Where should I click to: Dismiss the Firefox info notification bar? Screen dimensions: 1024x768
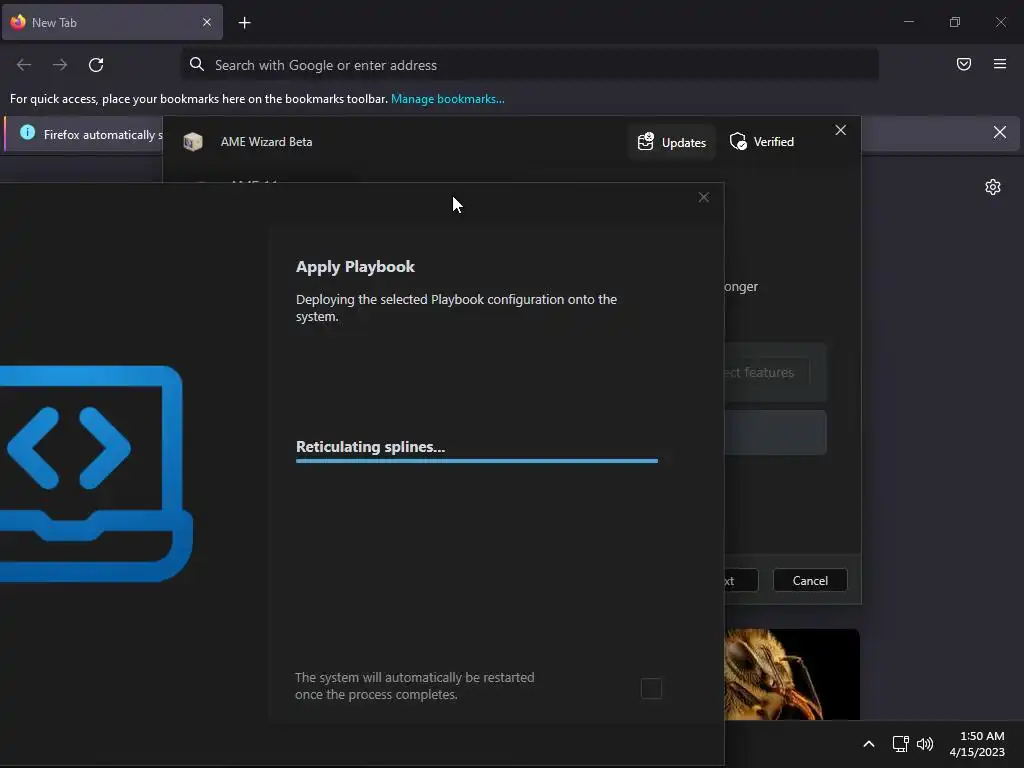click(1000, 133)
